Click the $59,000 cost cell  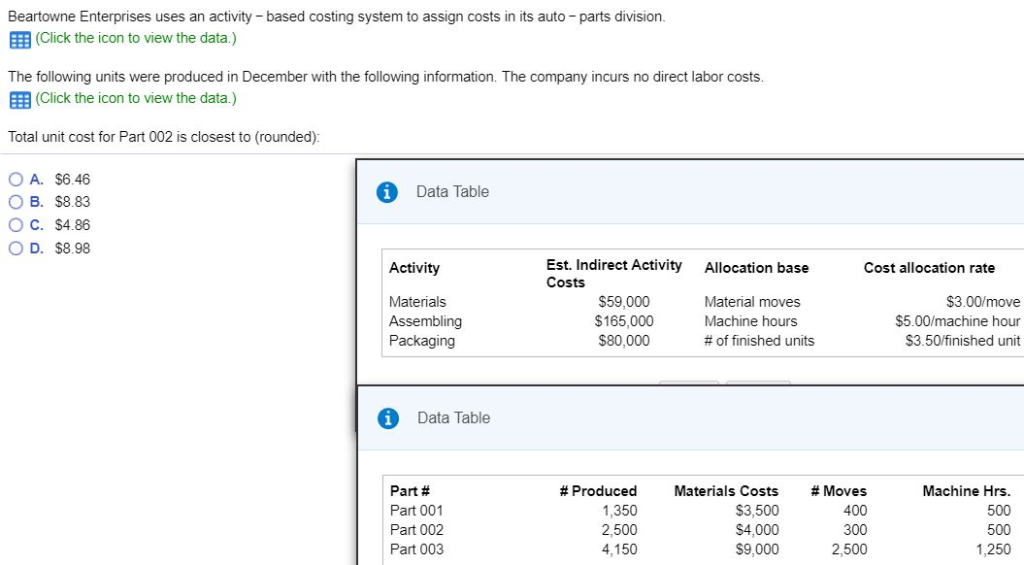click(624, 302)
